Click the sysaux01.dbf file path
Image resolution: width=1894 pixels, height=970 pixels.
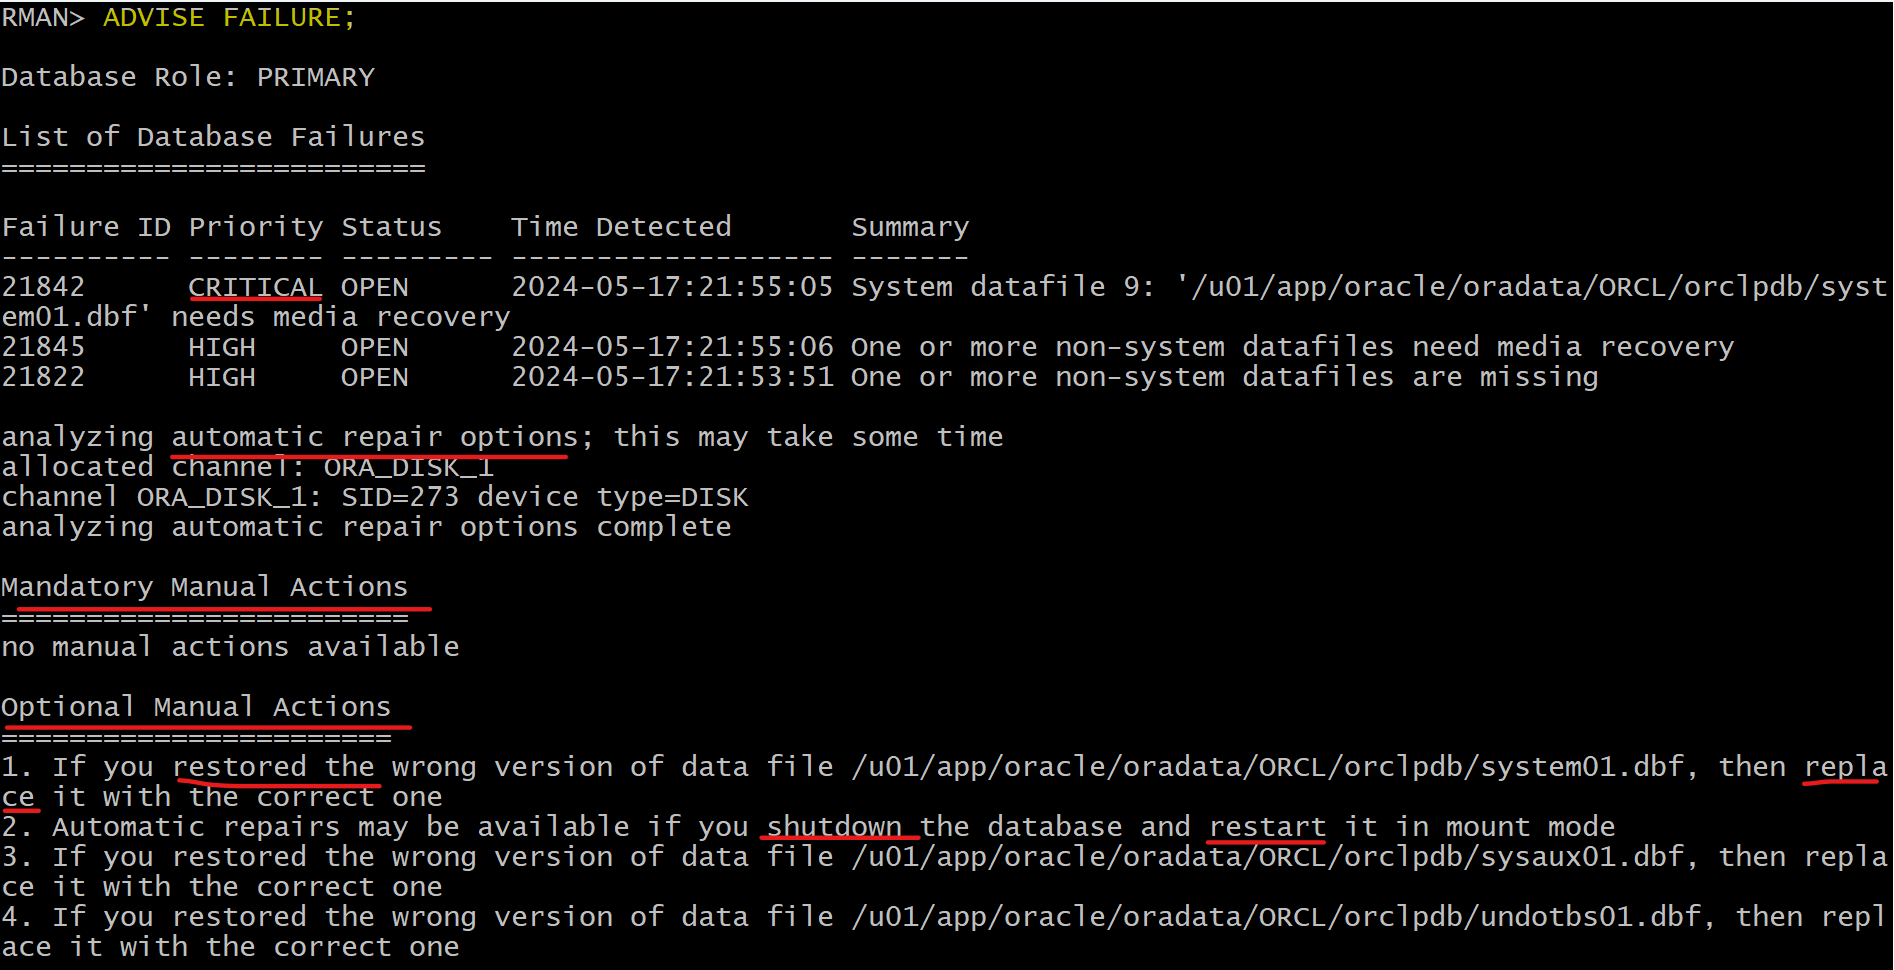[1268, 857]
